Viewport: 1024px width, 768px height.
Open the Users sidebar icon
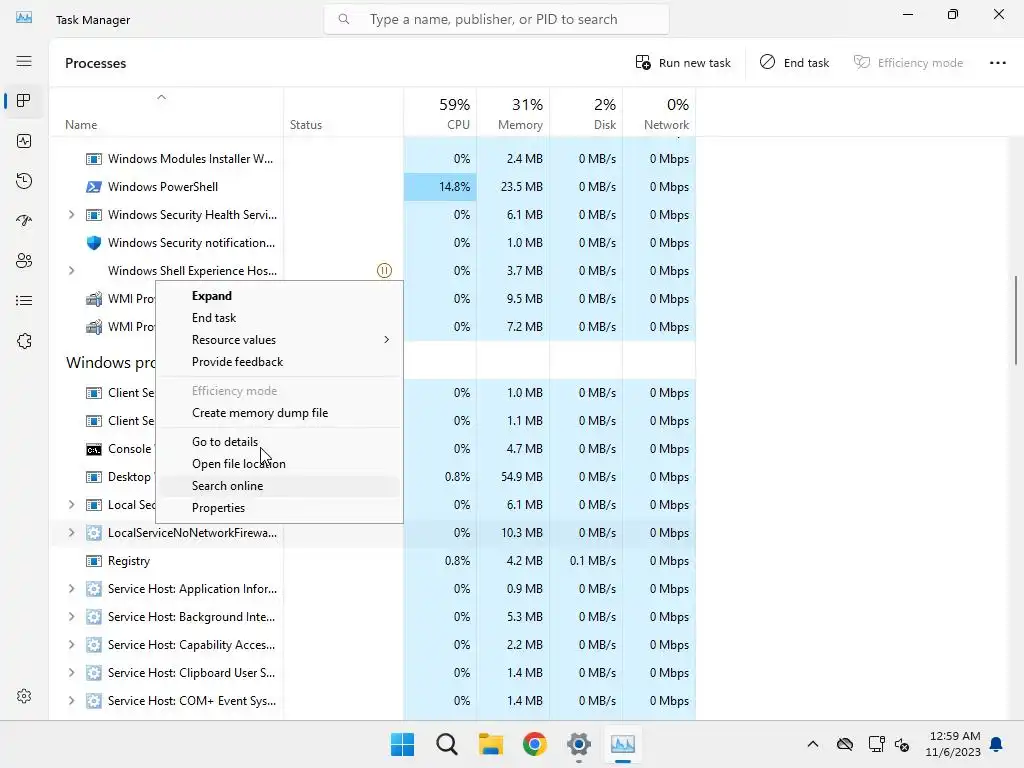24,261
